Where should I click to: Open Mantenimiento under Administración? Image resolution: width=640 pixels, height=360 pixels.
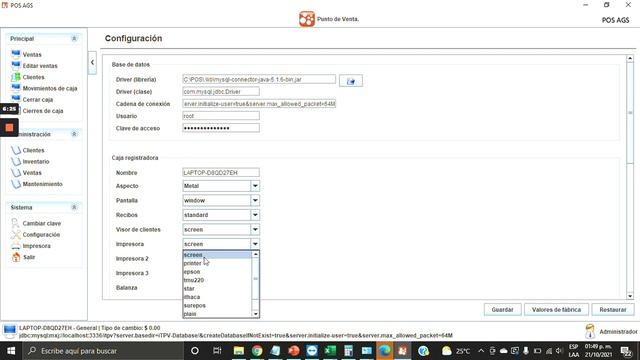[x=42, y=184]
